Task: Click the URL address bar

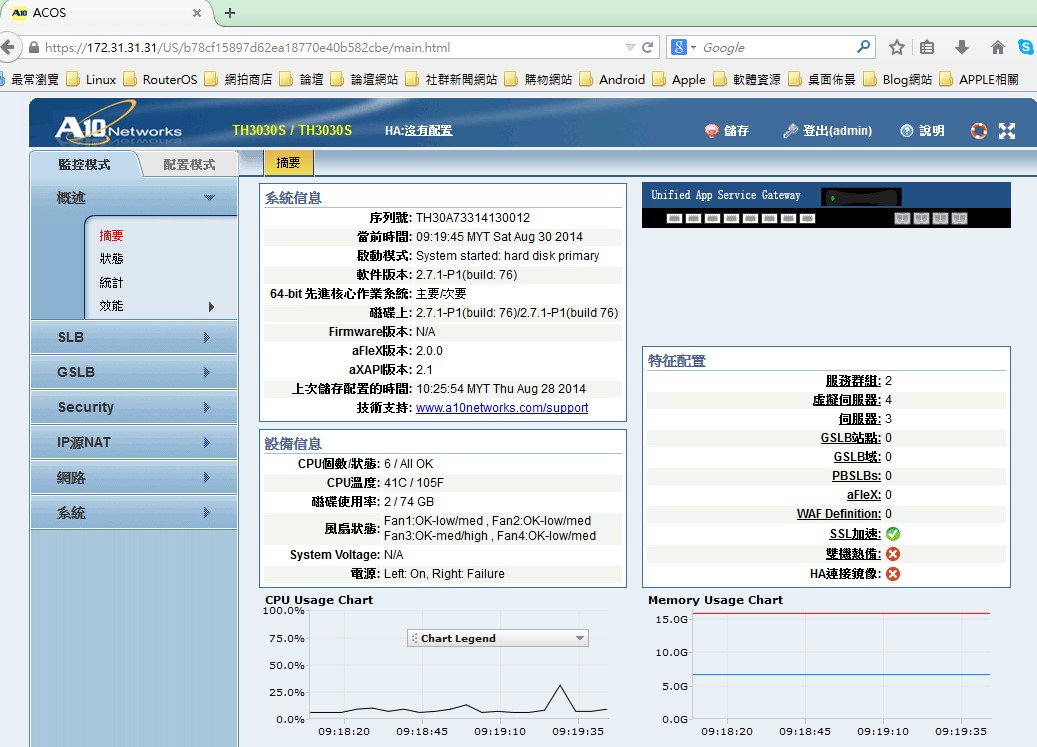Action: tap(331, 48)
